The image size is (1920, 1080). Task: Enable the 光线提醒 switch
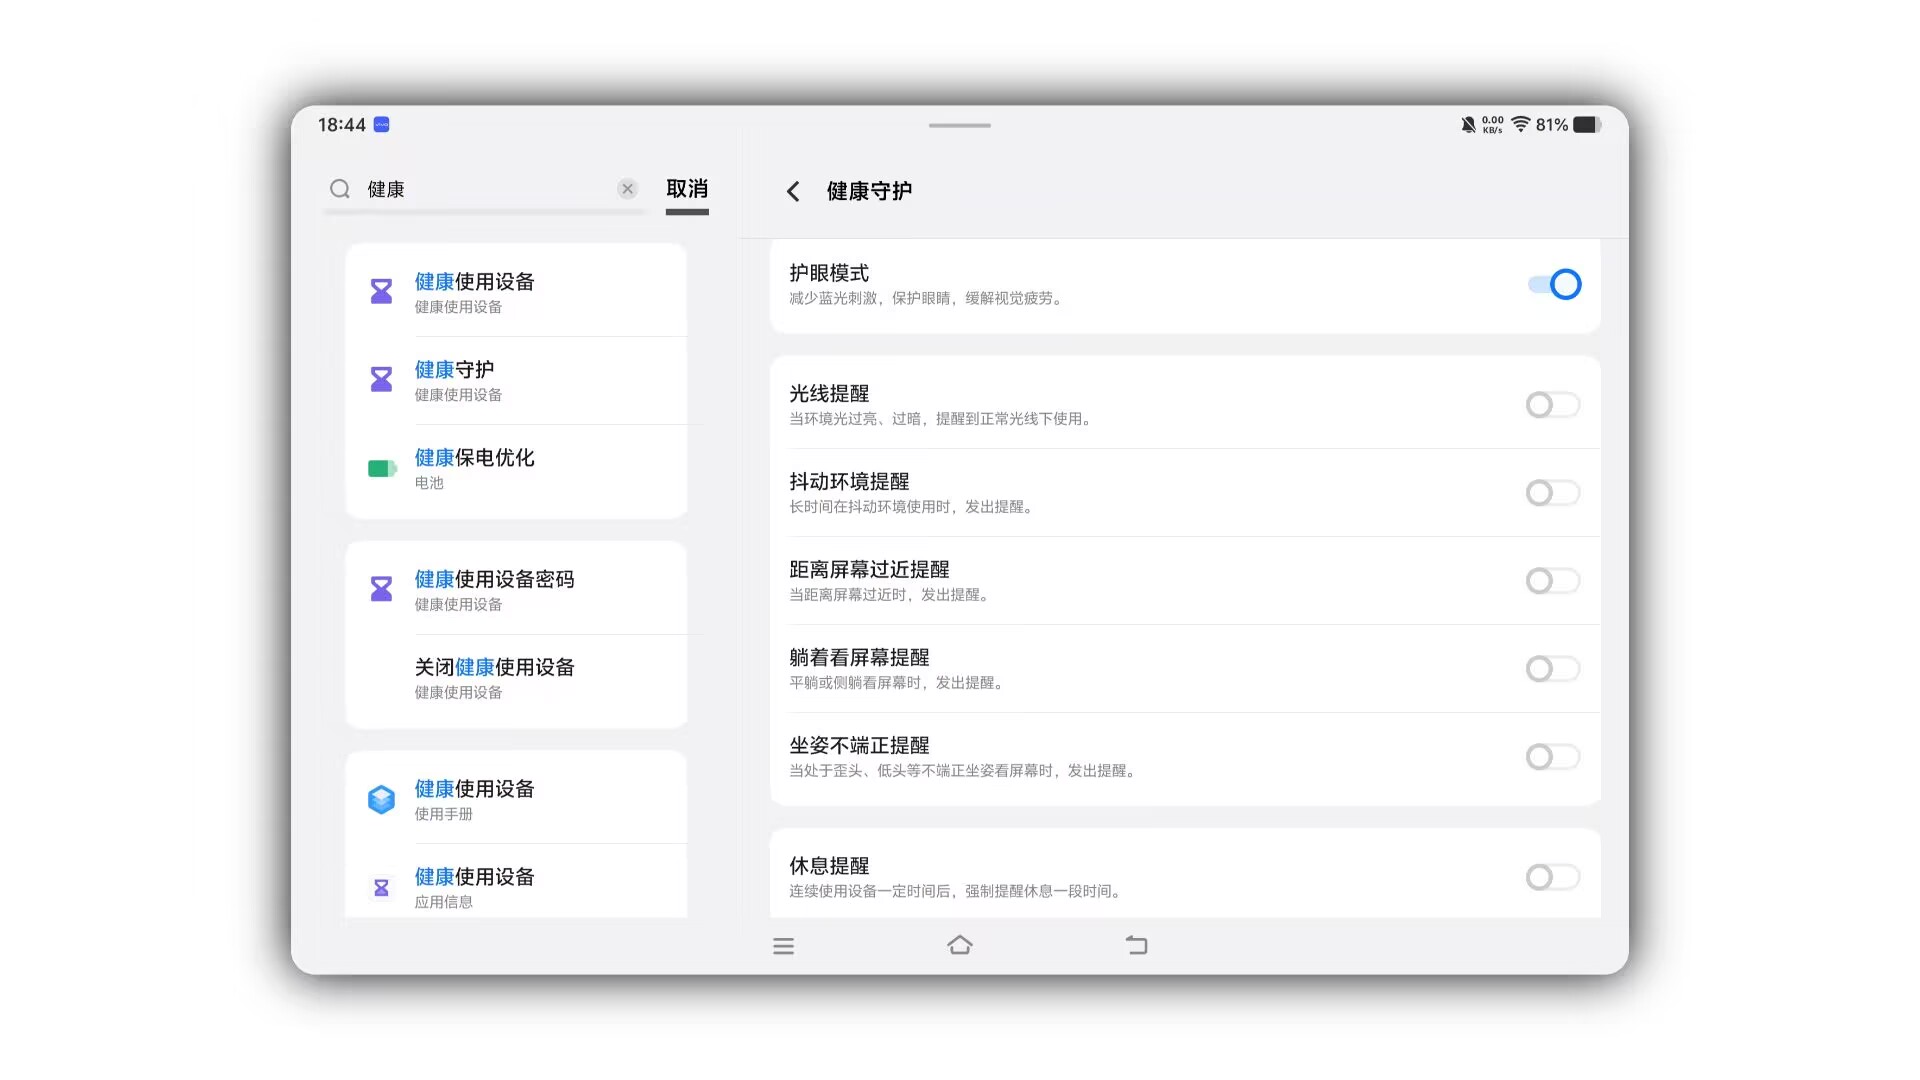(1552, 405)
